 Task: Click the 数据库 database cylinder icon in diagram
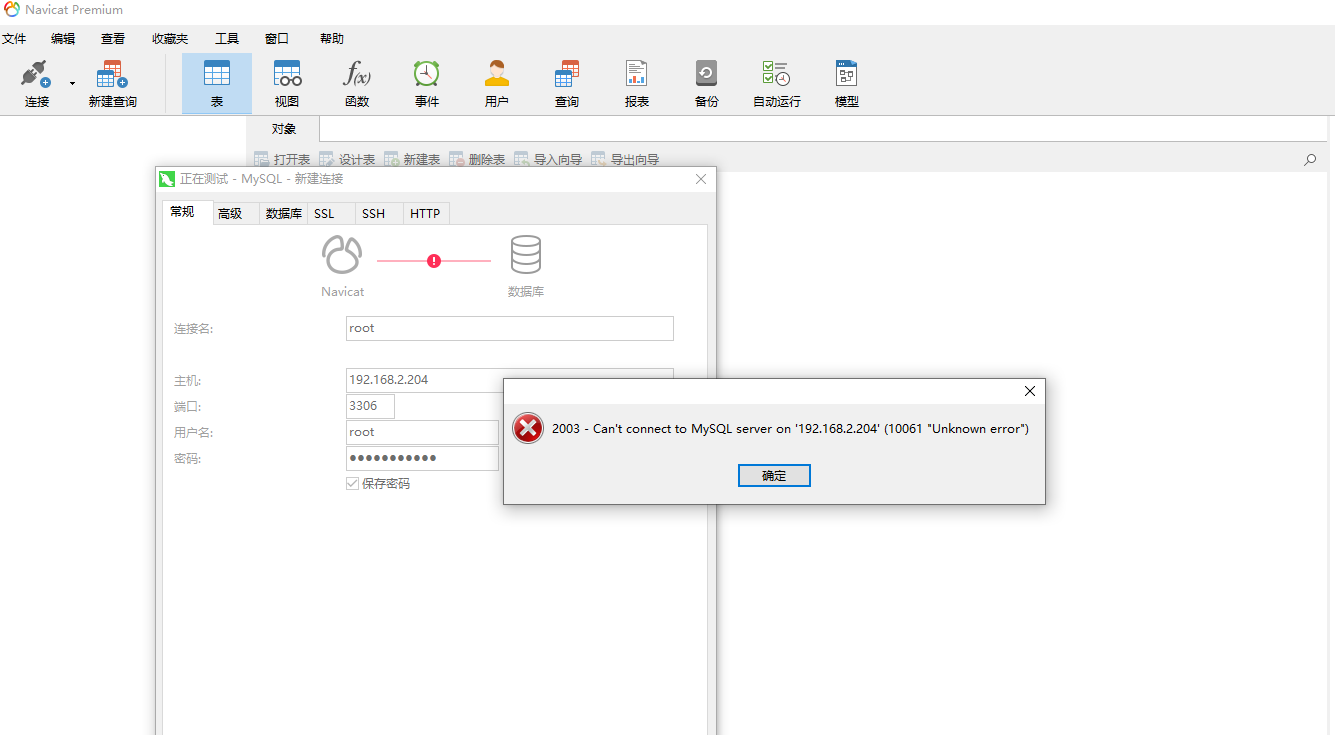coord(526,255)
